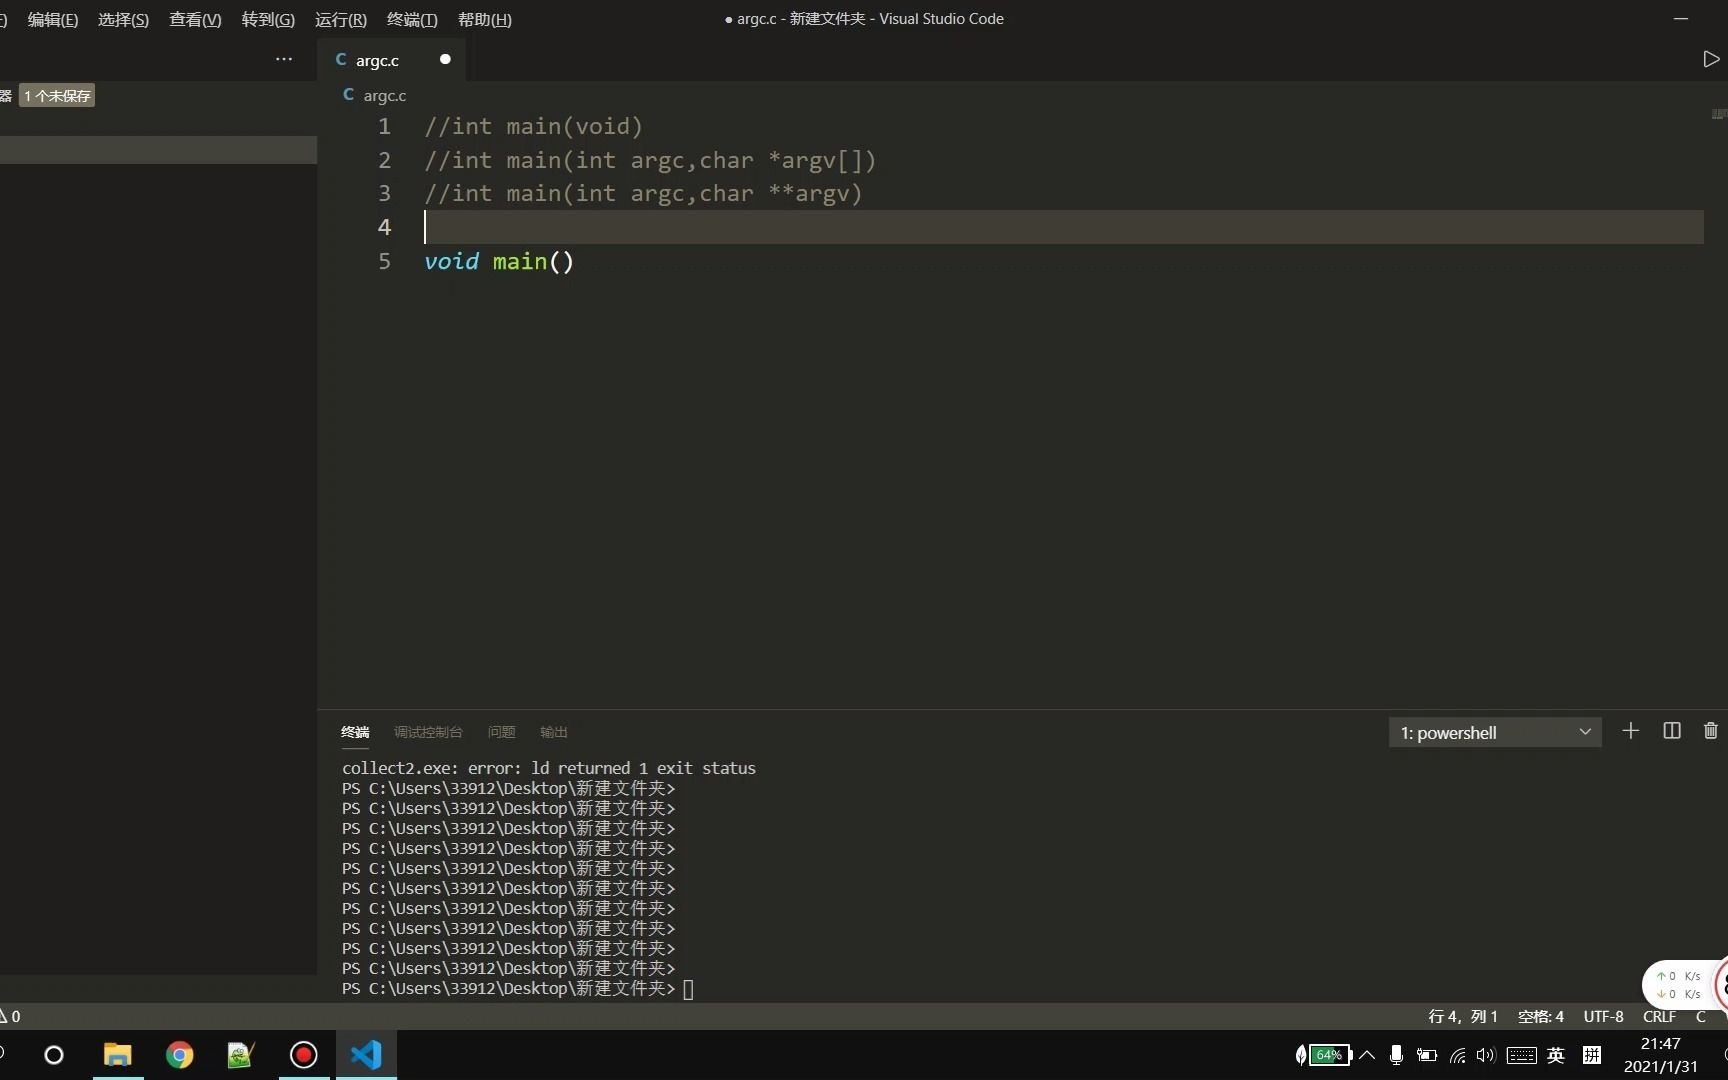Click the microphone tray icon
The height and width of the screenshot is (1080, 1728).
click(x=1396, y=1055)
